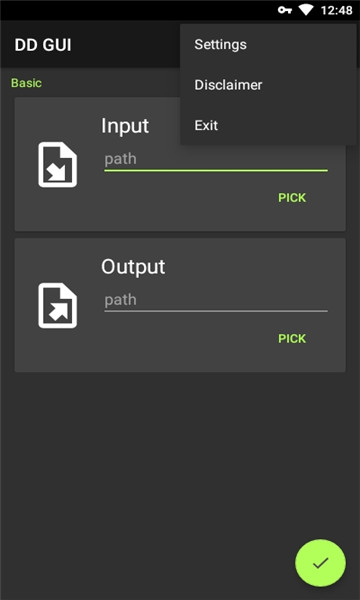The image size is (360, 600).
Task: Focus the Output path text field
Action: coord(216,300)
